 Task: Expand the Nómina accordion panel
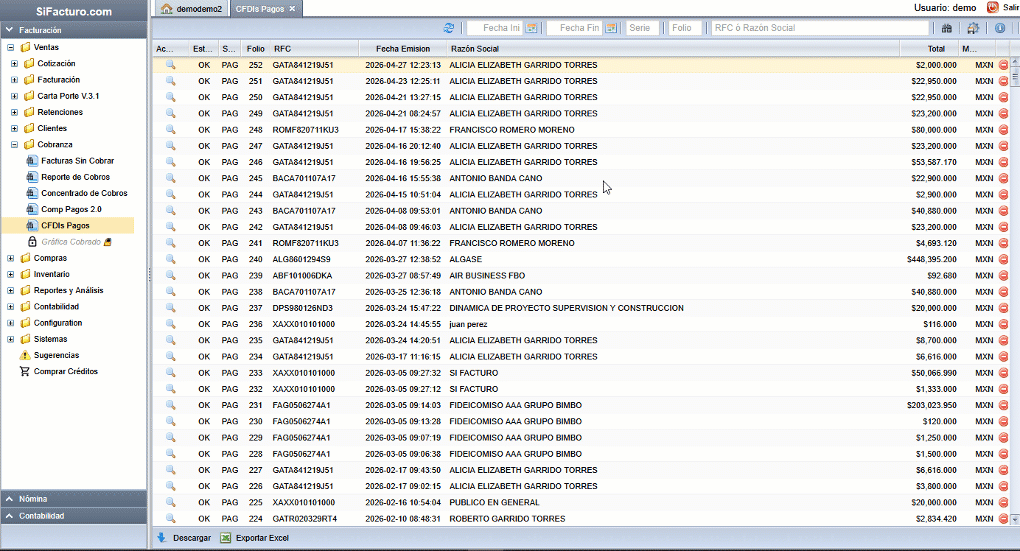click(x=74, y=498)
